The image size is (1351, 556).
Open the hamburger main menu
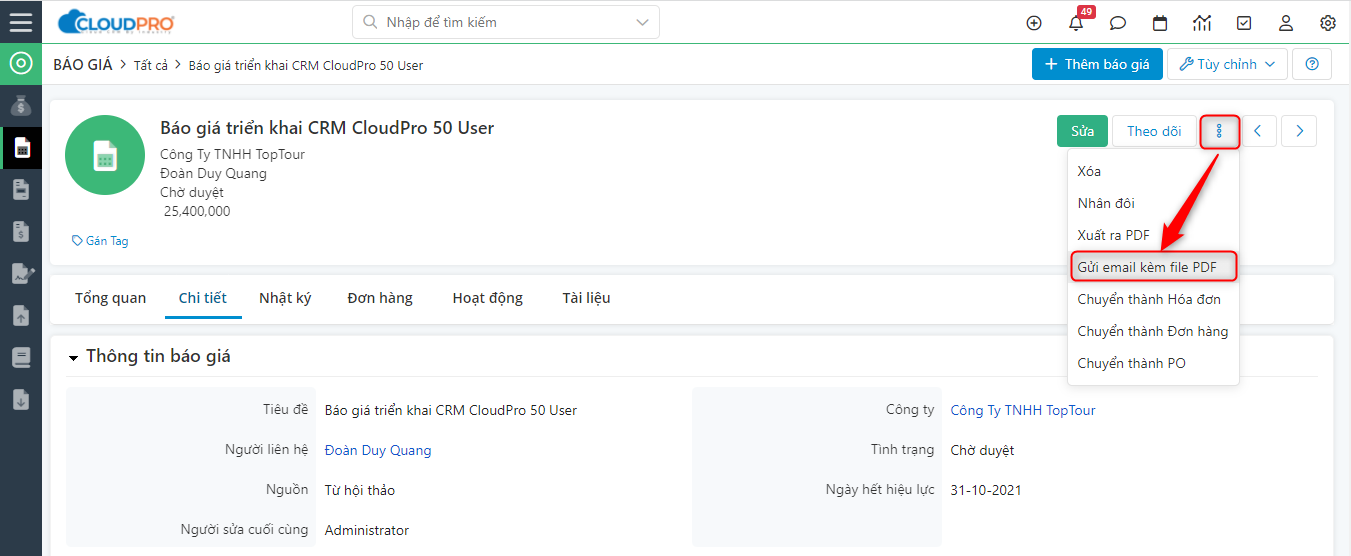click(x=20, y=21)
